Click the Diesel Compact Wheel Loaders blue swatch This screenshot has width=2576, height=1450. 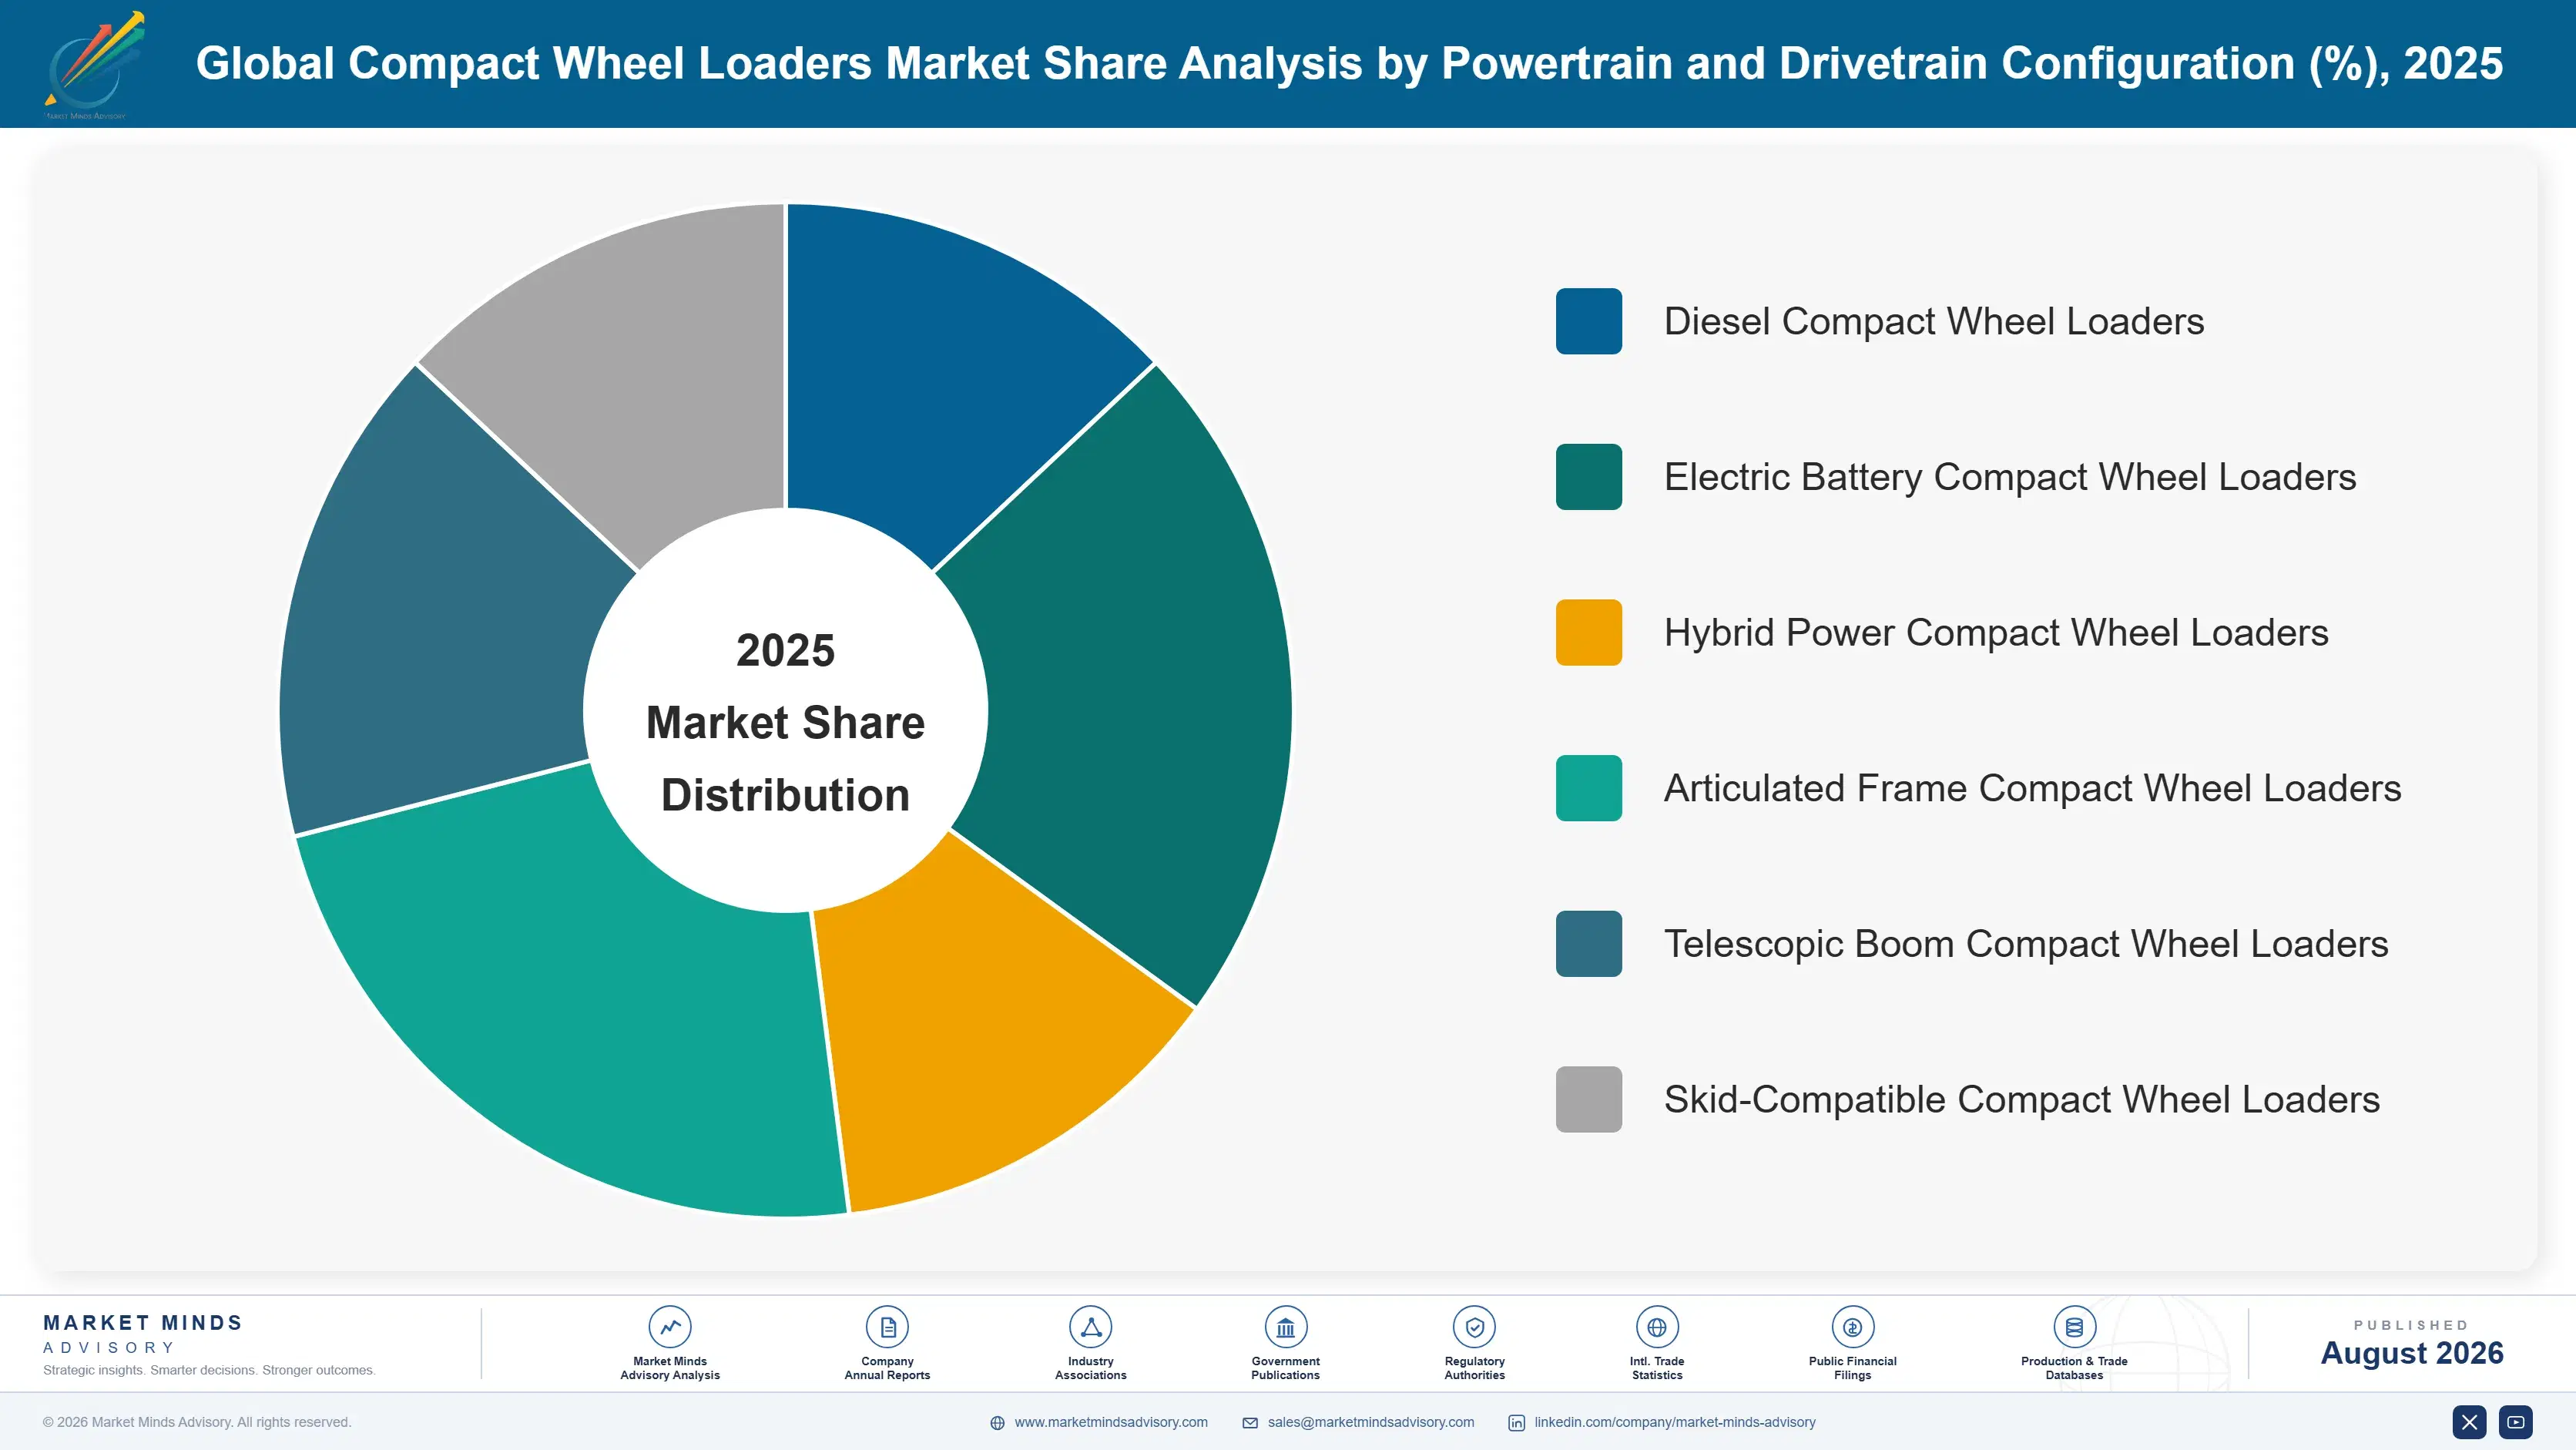click(x=1588, y=321)
